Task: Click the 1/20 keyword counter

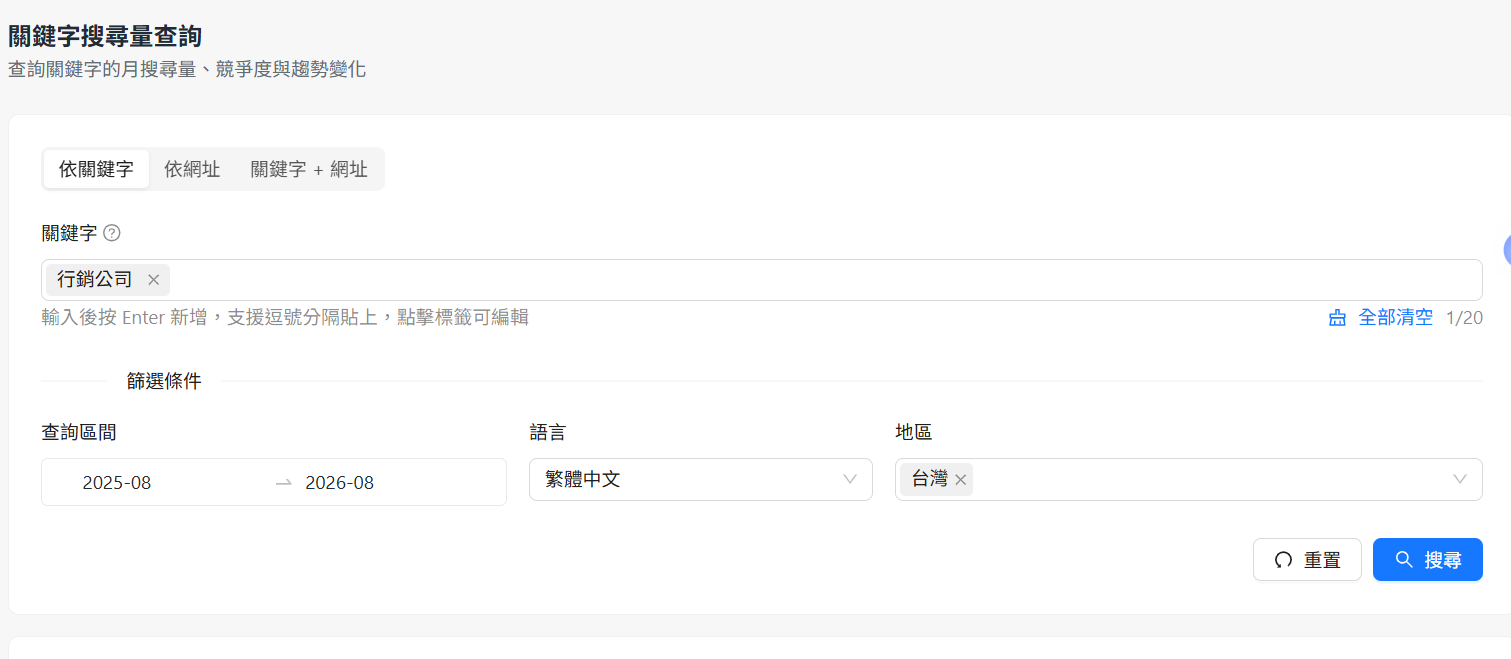Action: pos(1464,318)
